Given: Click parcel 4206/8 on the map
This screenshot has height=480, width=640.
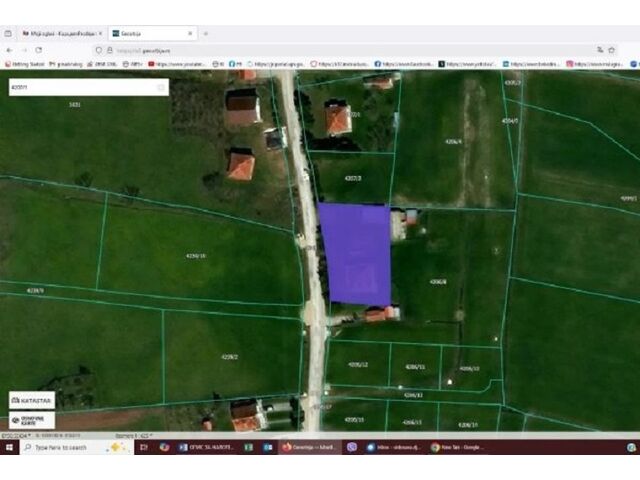Looking at the screenshot, I should click(x=438, y=282).
